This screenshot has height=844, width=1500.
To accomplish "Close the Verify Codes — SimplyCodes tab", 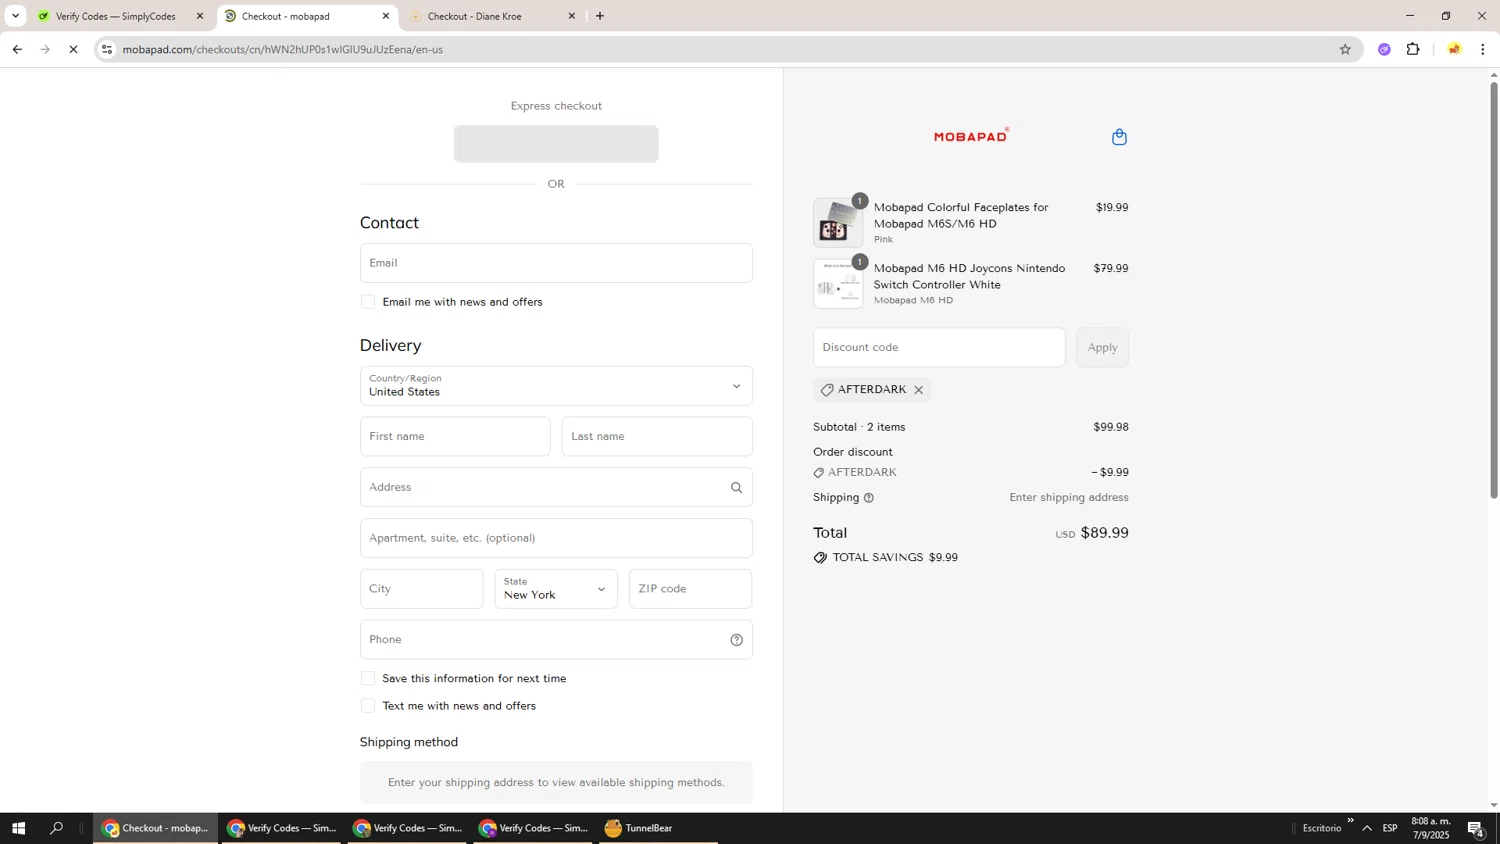I will click(x=200, y=16).
